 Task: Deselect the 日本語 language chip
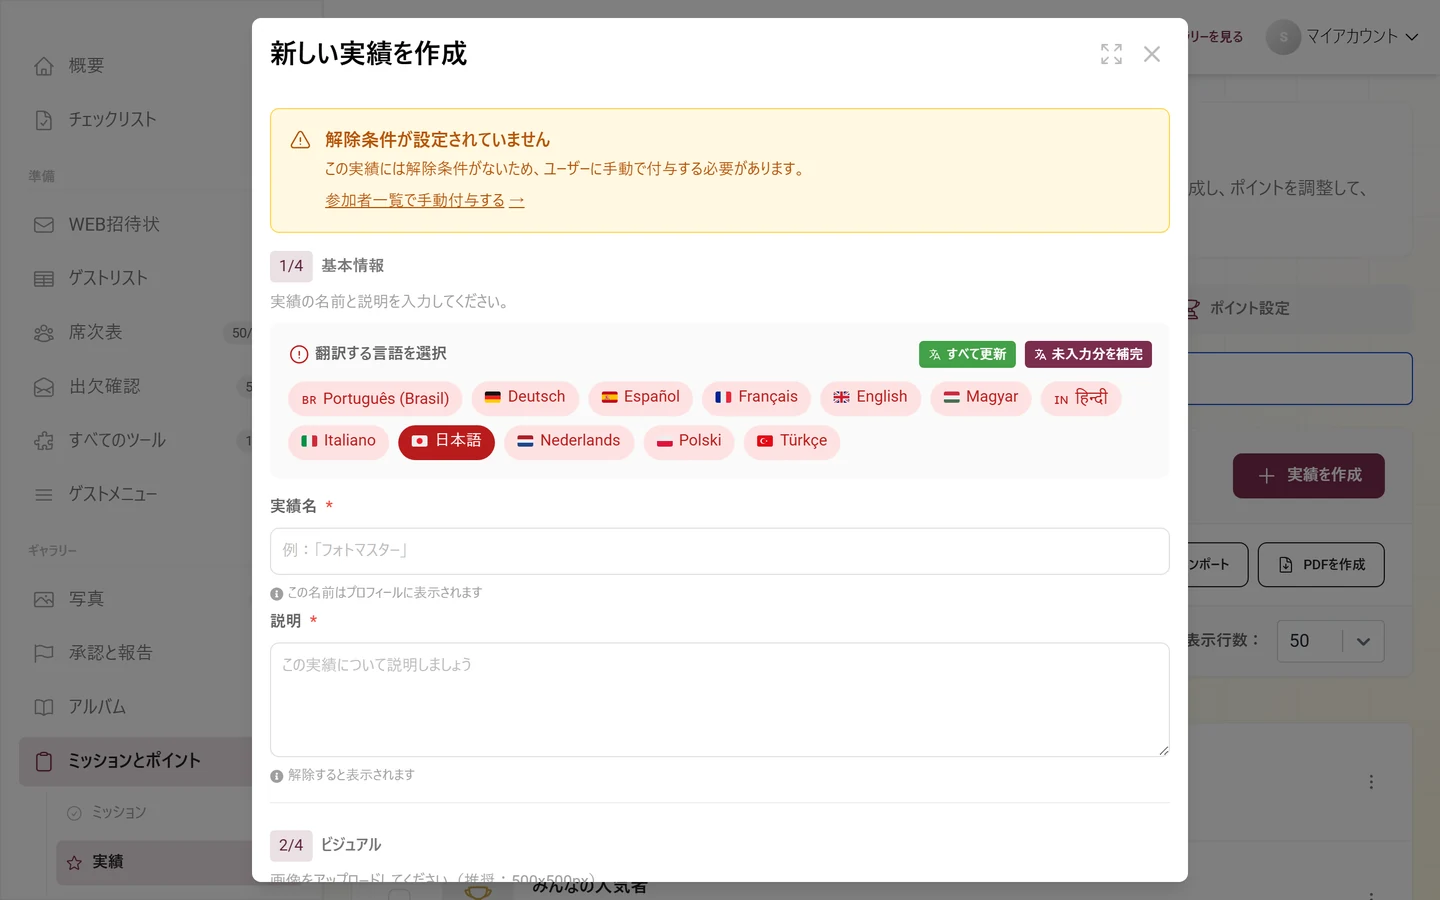click(446, 441)
